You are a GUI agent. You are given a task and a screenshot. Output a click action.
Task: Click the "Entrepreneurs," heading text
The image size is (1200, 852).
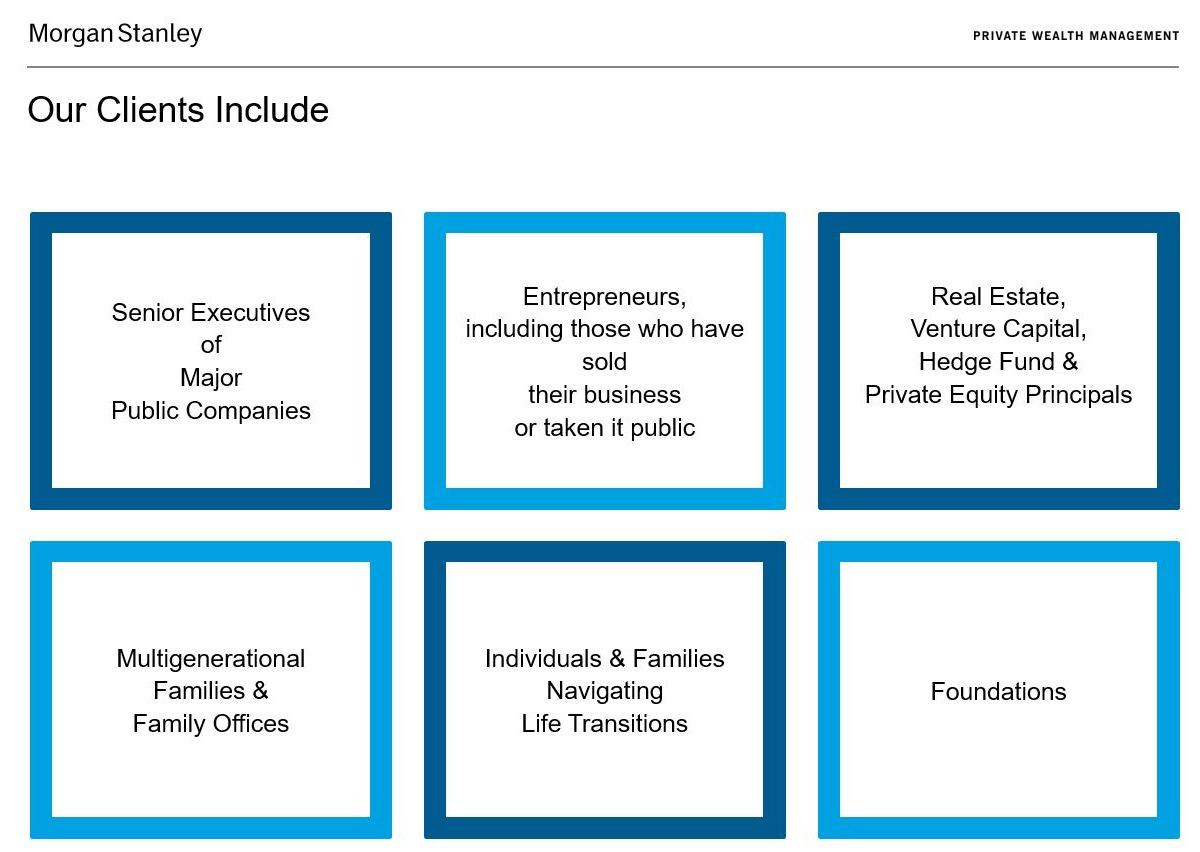(604, 297)
